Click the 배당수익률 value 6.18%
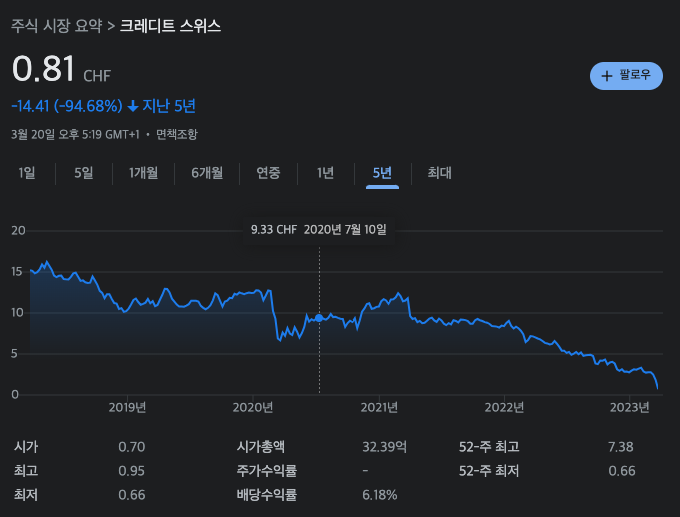This screenshot has width=680, height=517. (x=380, y=495)
